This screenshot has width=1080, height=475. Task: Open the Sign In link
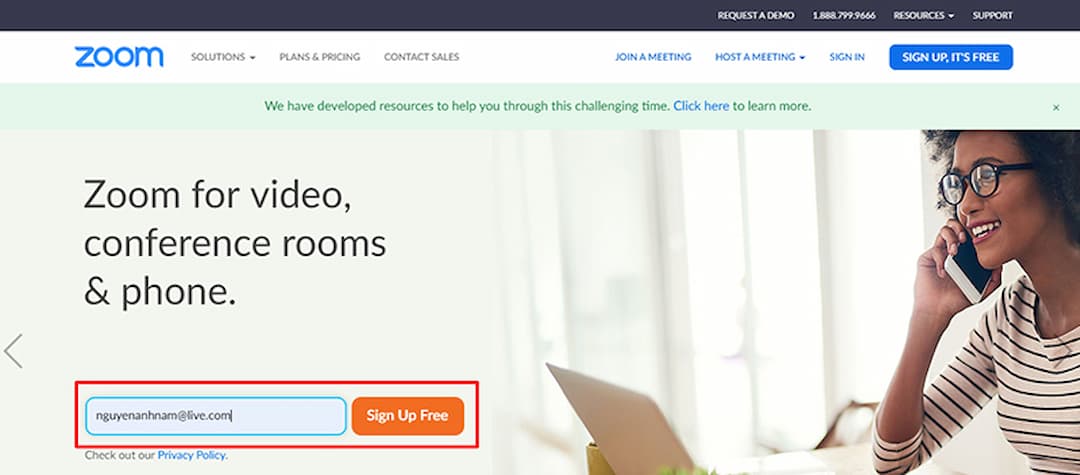tap(847, 57)
